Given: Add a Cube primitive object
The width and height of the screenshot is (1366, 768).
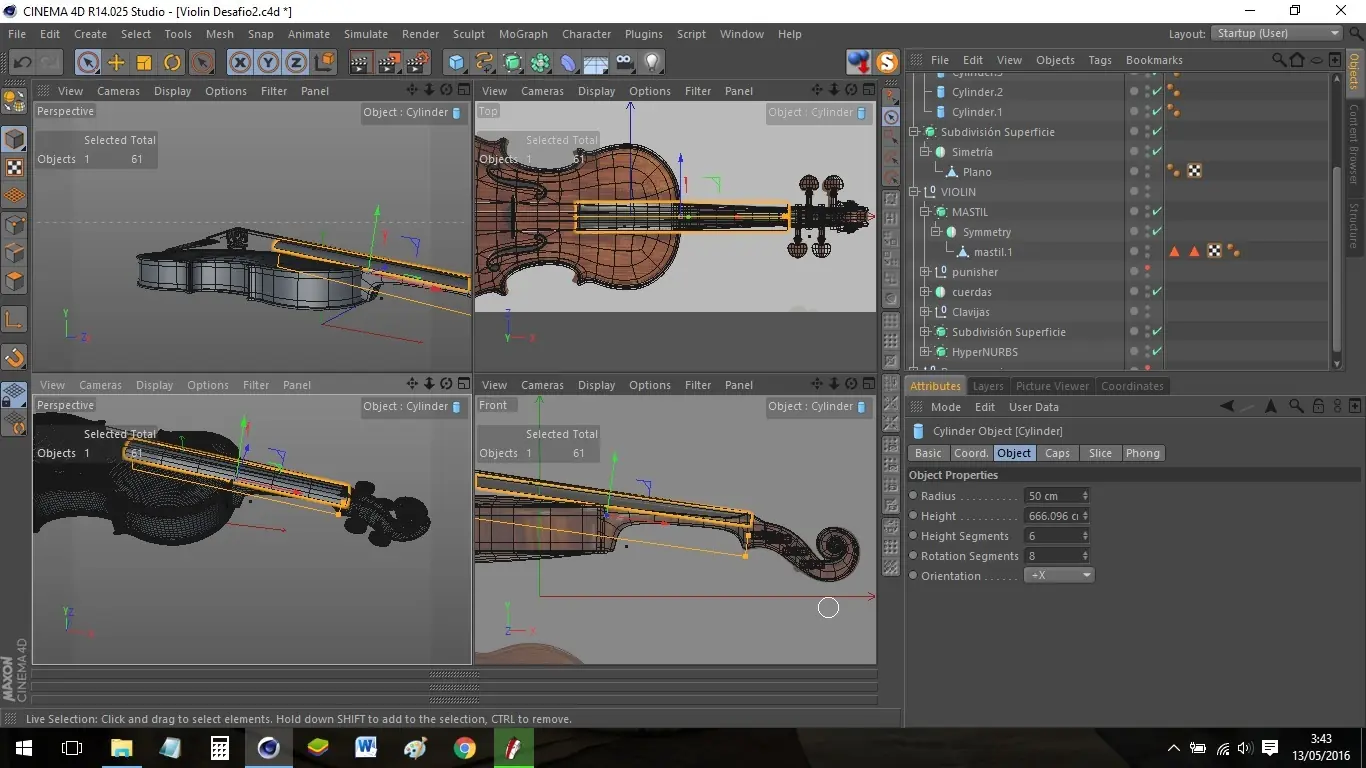Looking at the screenshot, I should click(457, 62).
